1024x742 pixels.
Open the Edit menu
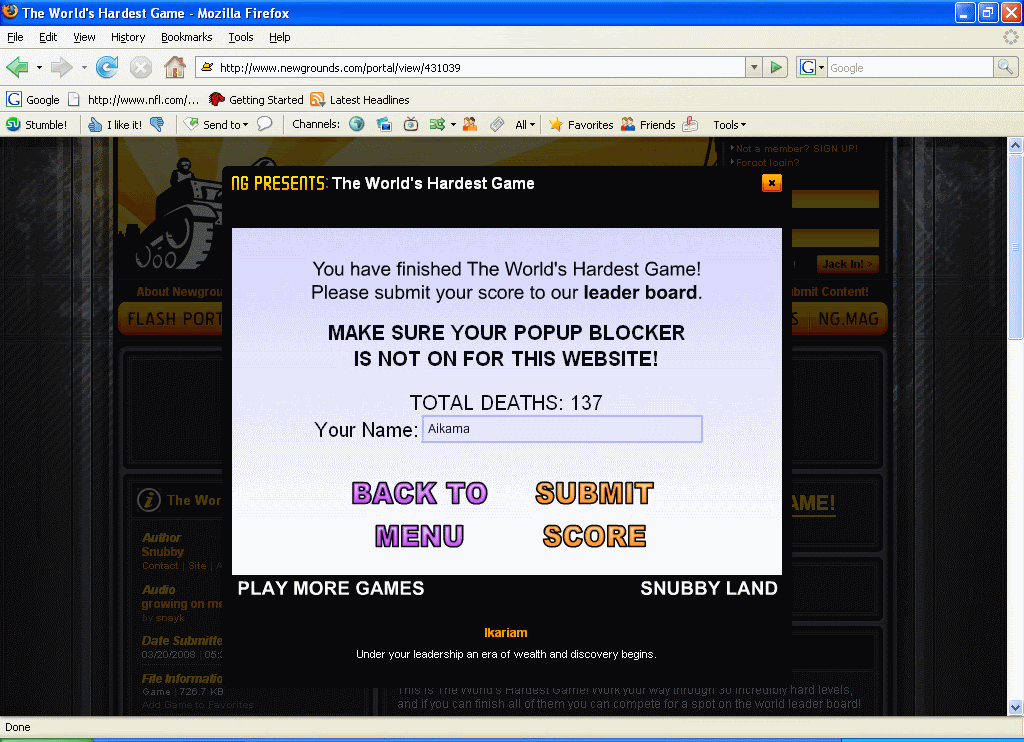coord(48,37)
